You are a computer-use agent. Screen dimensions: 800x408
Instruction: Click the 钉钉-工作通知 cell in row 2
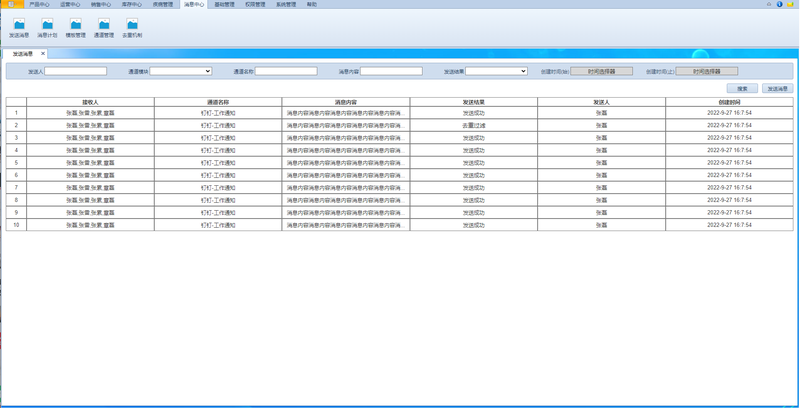tap(218, 125)
